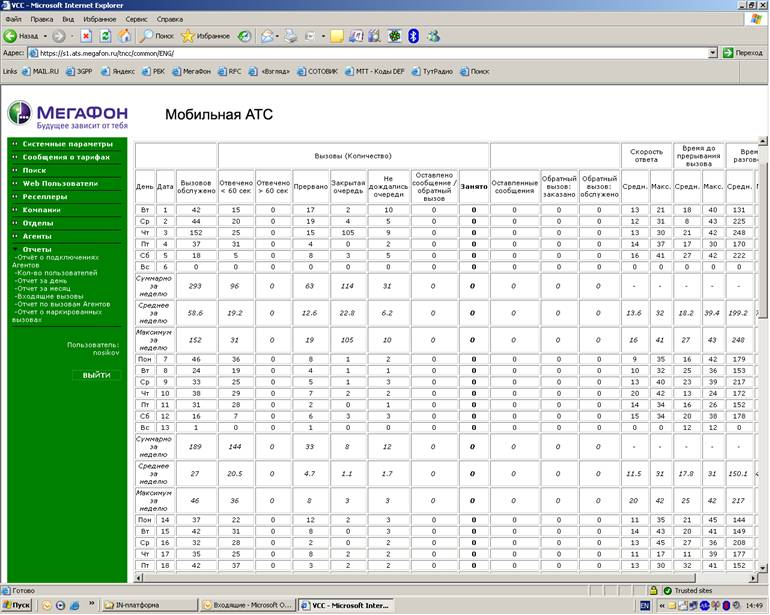Expand the Агенты sidebar section
This screenshot has height=615, width=770.
[37, 236]
